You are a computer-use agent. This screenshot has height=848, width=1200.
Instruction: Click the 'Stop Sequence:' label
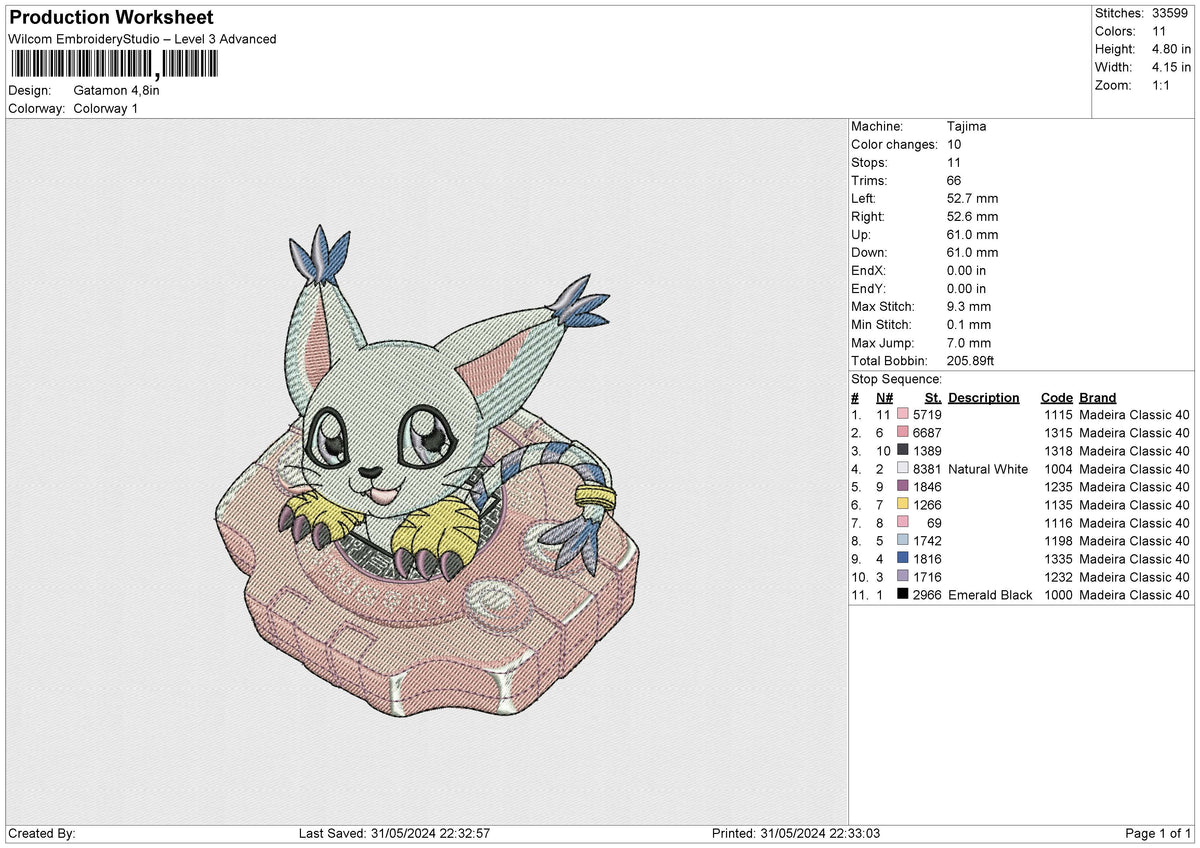tap(896, 379)
